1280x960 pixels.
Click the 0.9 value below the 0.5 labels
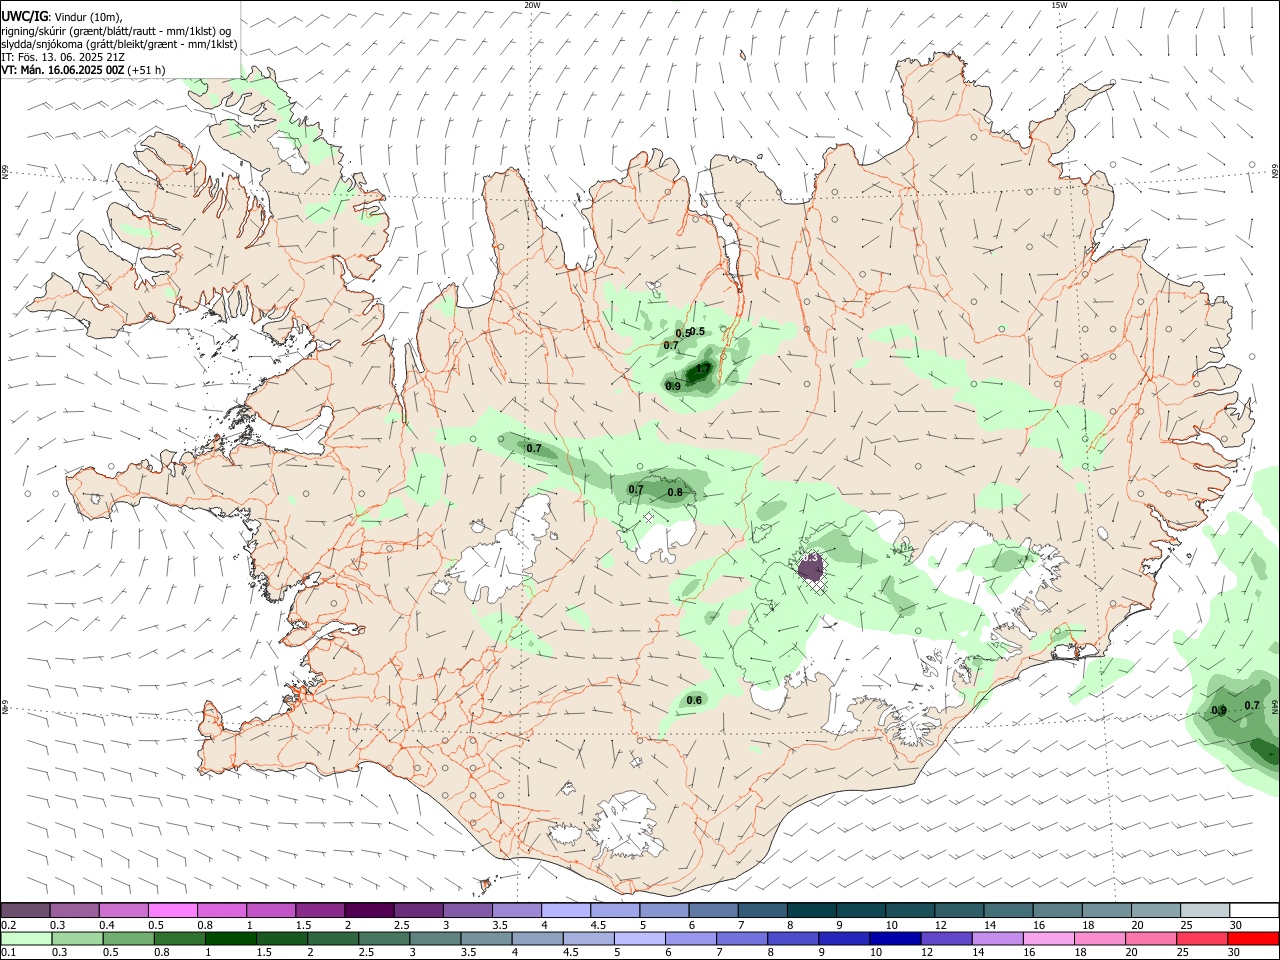[673, 386]
